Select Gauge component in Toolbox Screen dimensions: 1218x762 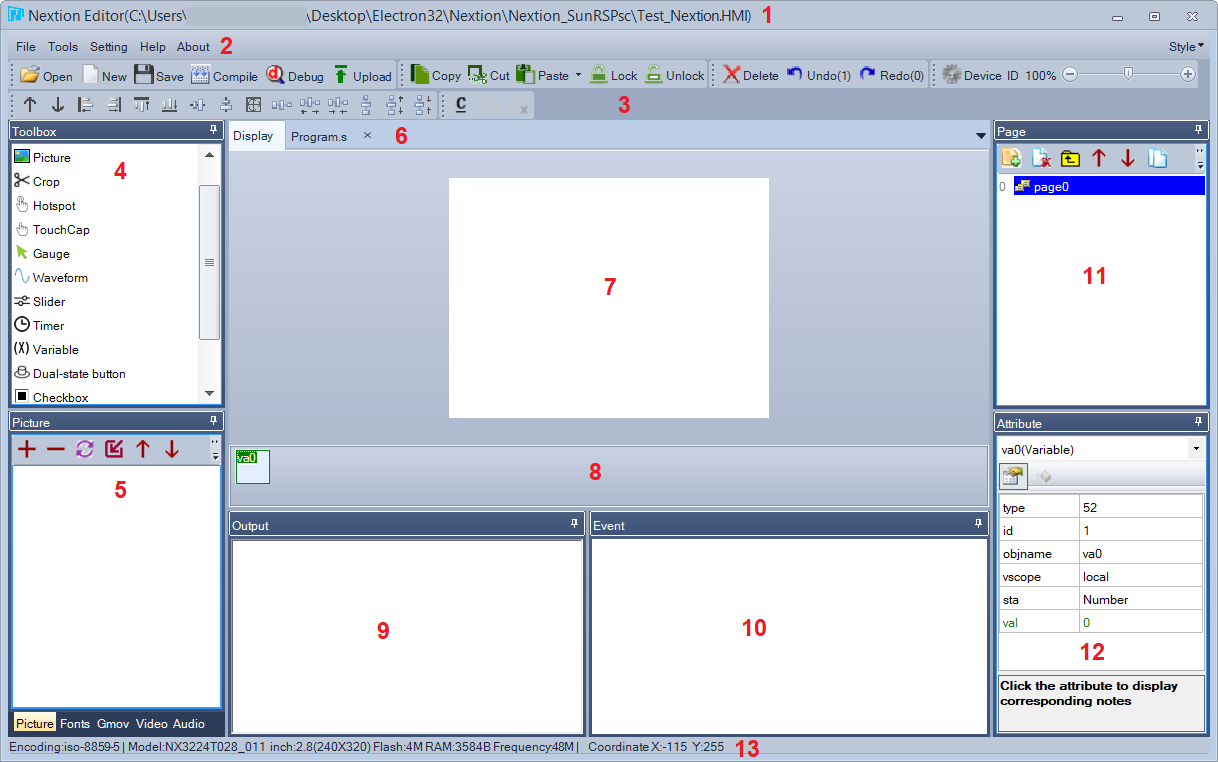point(42,253)
